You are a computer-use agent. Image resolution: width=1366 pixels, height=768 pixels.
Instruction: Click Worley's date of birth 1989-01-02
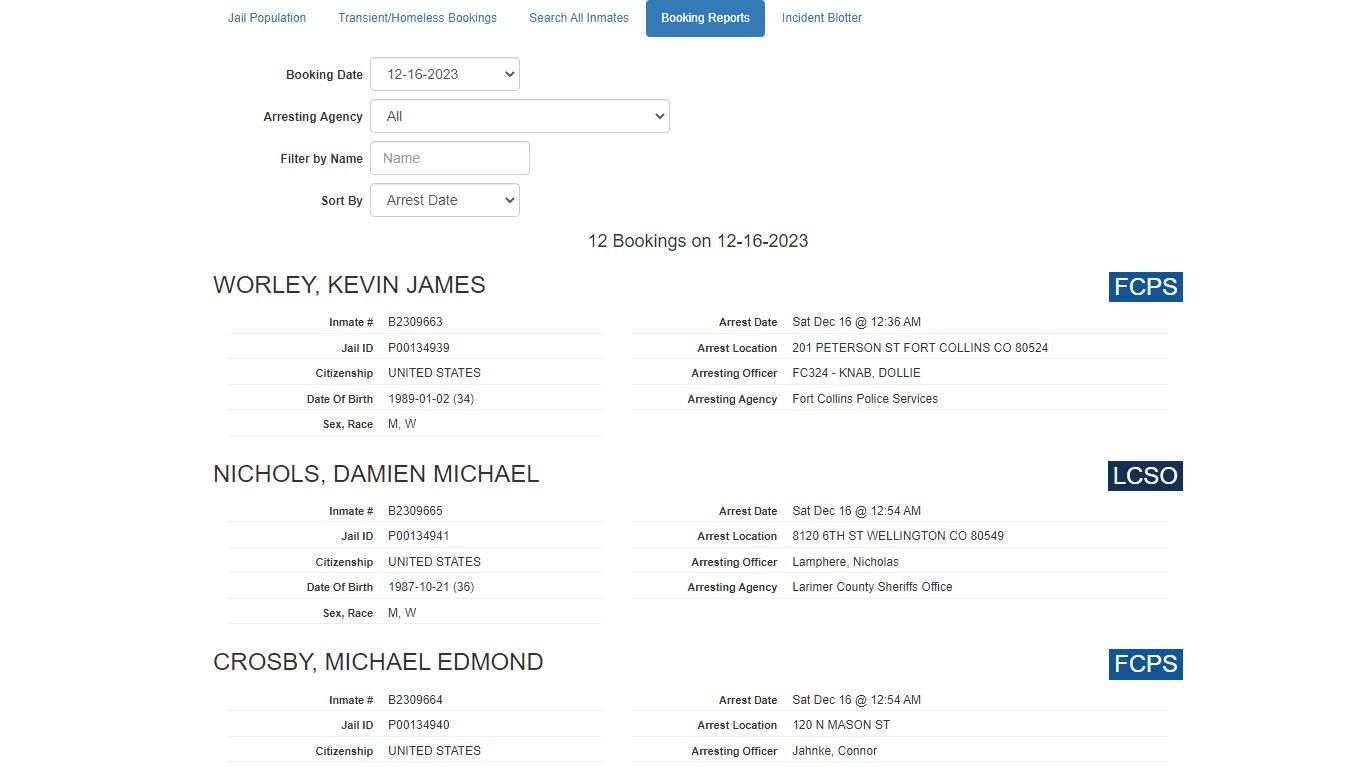click(x=431, y=399)
